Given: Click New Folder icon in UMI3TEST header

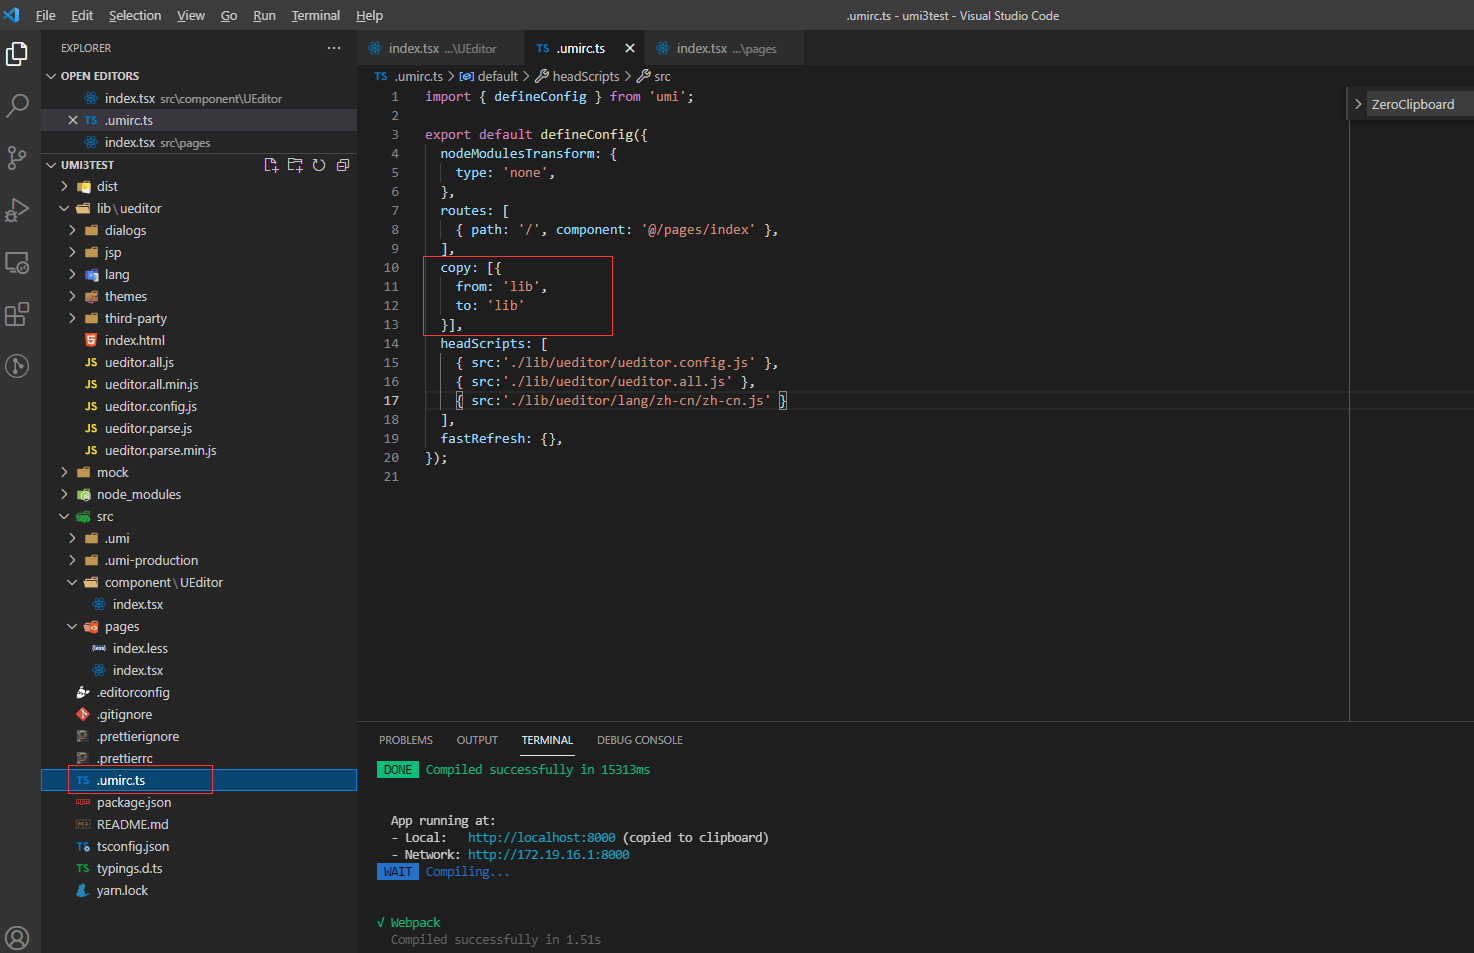Looking at the screenshot, I should (295, 165).
